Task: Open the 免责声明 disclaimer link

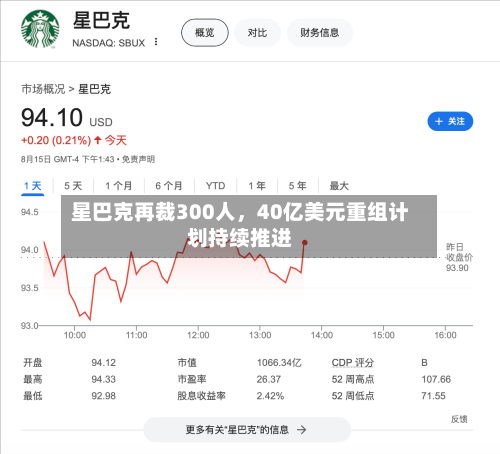Action: pos(138,159)
